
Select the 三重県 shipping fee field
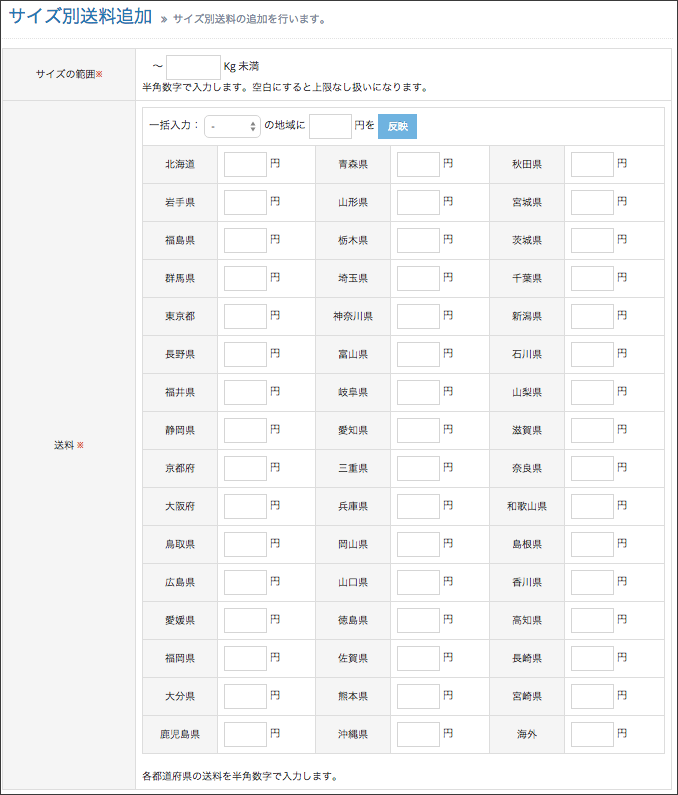418,468
